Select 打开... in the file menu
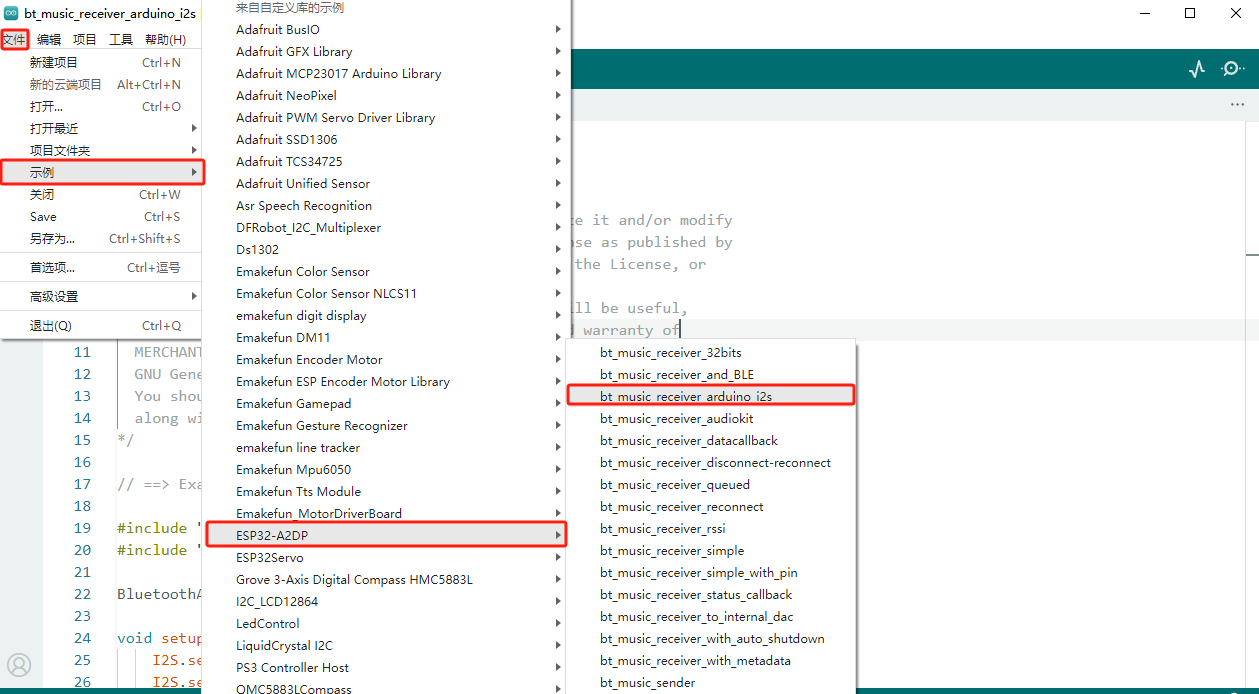The width and height of the screenshot is (1259, 694). (x=101, y=106)
